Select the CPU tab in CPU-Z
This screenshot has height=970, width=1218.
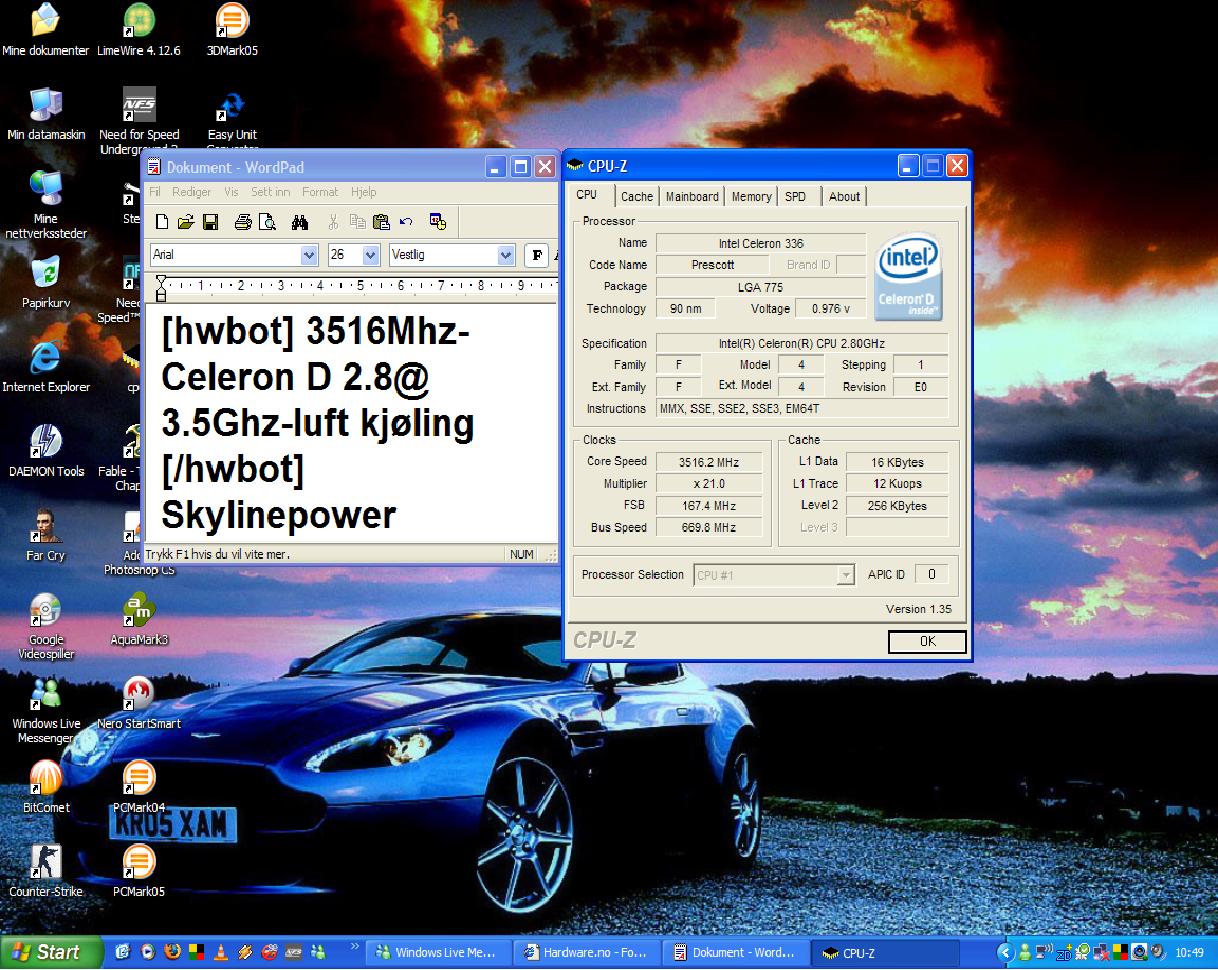click(x=587, y=195)
